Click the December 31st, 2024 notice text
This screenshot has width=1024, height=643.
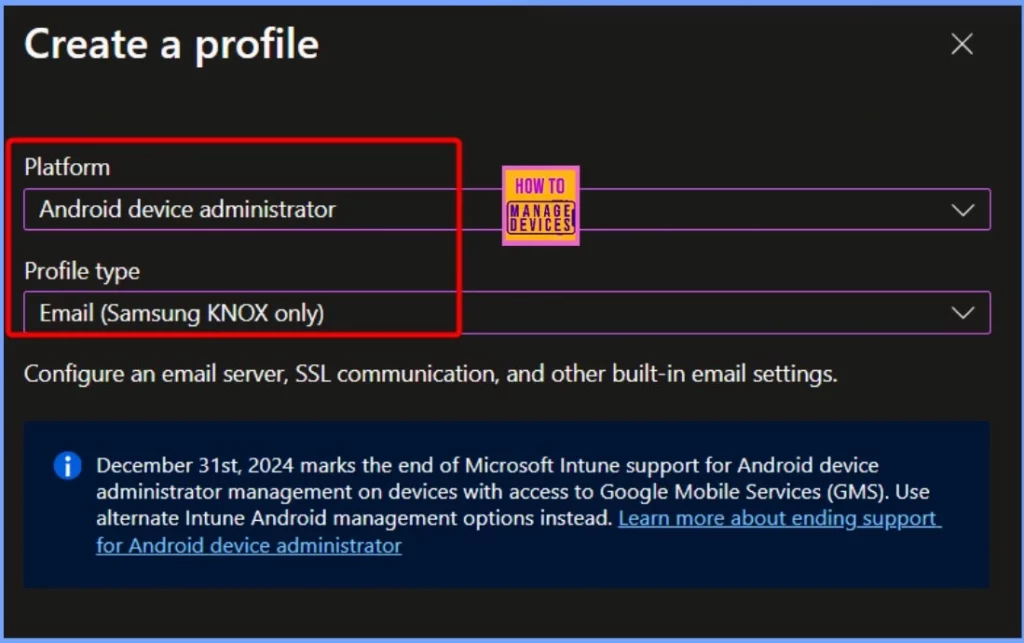point(513,492)
